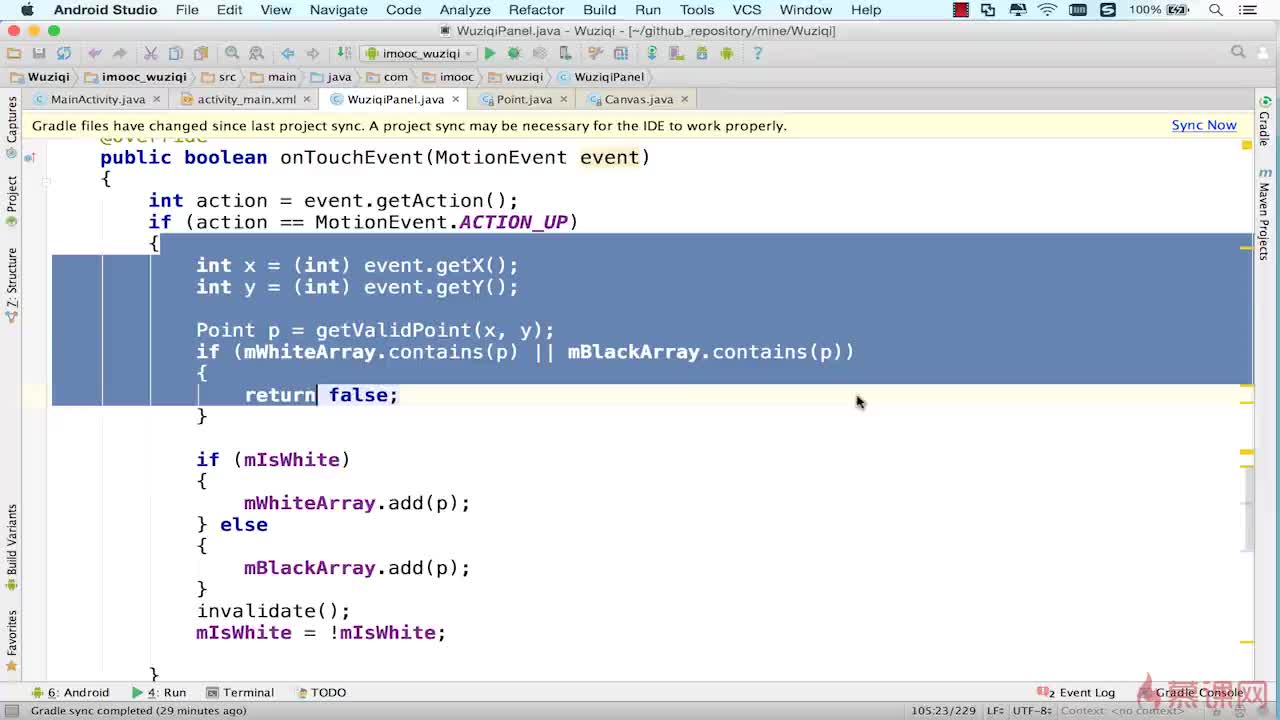Open the imooc_wuziqi run configuration dropdown
The height and width of the screenshot is (720, 1280).
pyautogui.click(x=418, y=53)
